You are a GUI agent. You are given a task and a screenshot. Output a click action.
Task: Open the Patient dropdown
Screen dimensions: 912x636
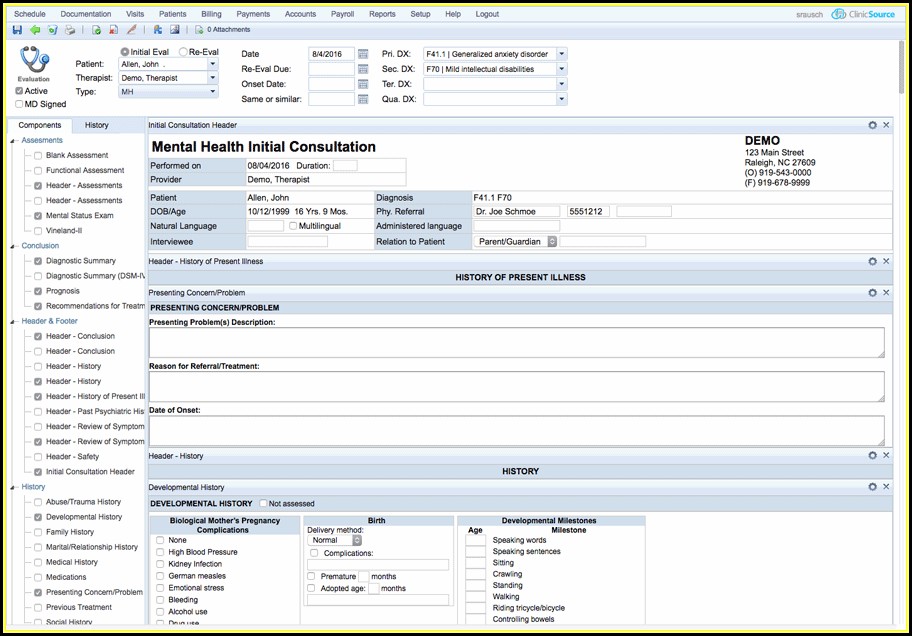[x=212, y=64]
